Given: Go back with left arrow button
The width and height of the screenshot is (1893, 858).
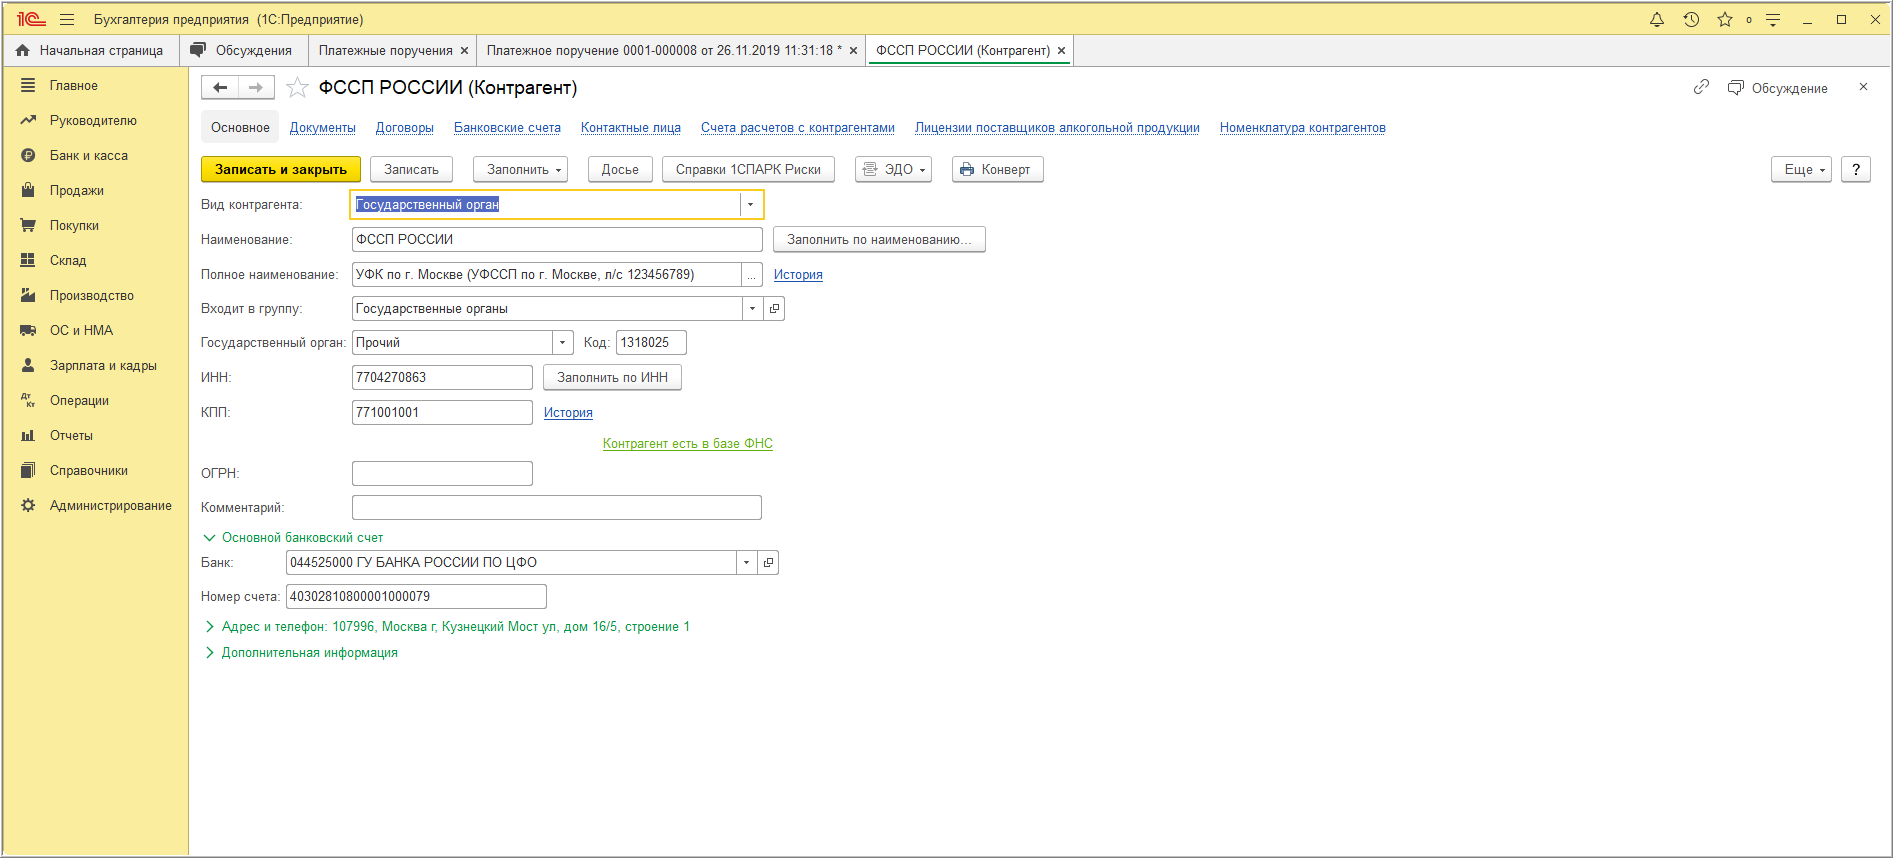Looking at the screenshot, I should pos(220,88).
